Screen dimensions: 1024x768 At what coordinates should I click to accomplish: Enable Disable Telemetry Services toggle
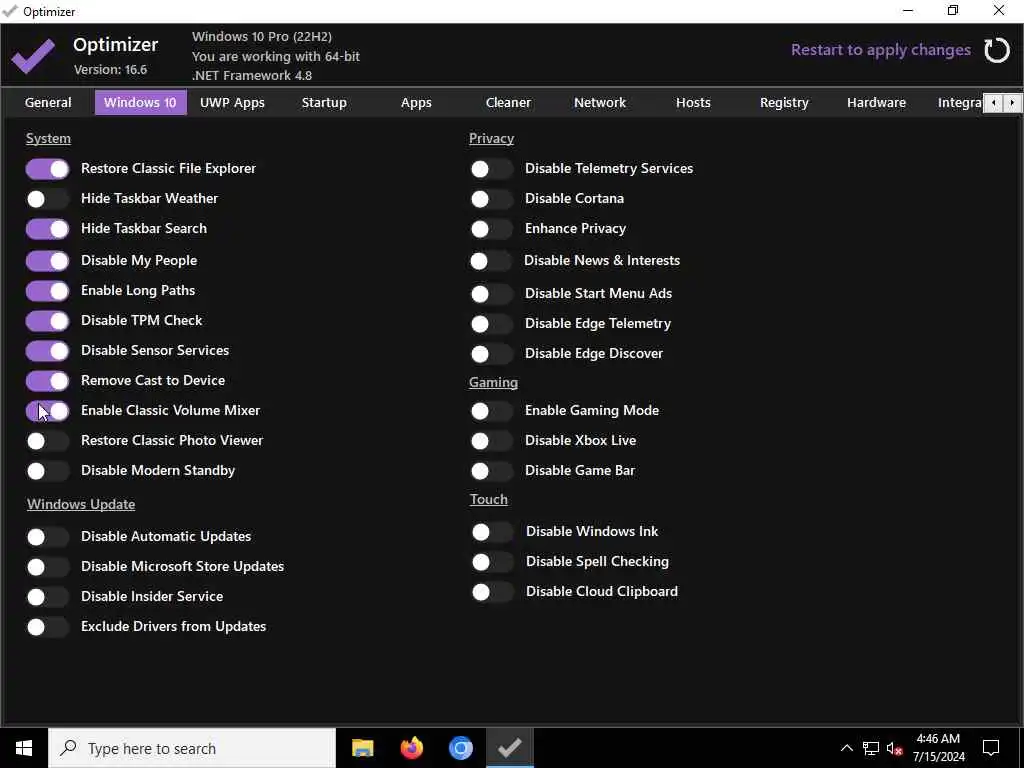pyautogui.click(x=492, y=169)
